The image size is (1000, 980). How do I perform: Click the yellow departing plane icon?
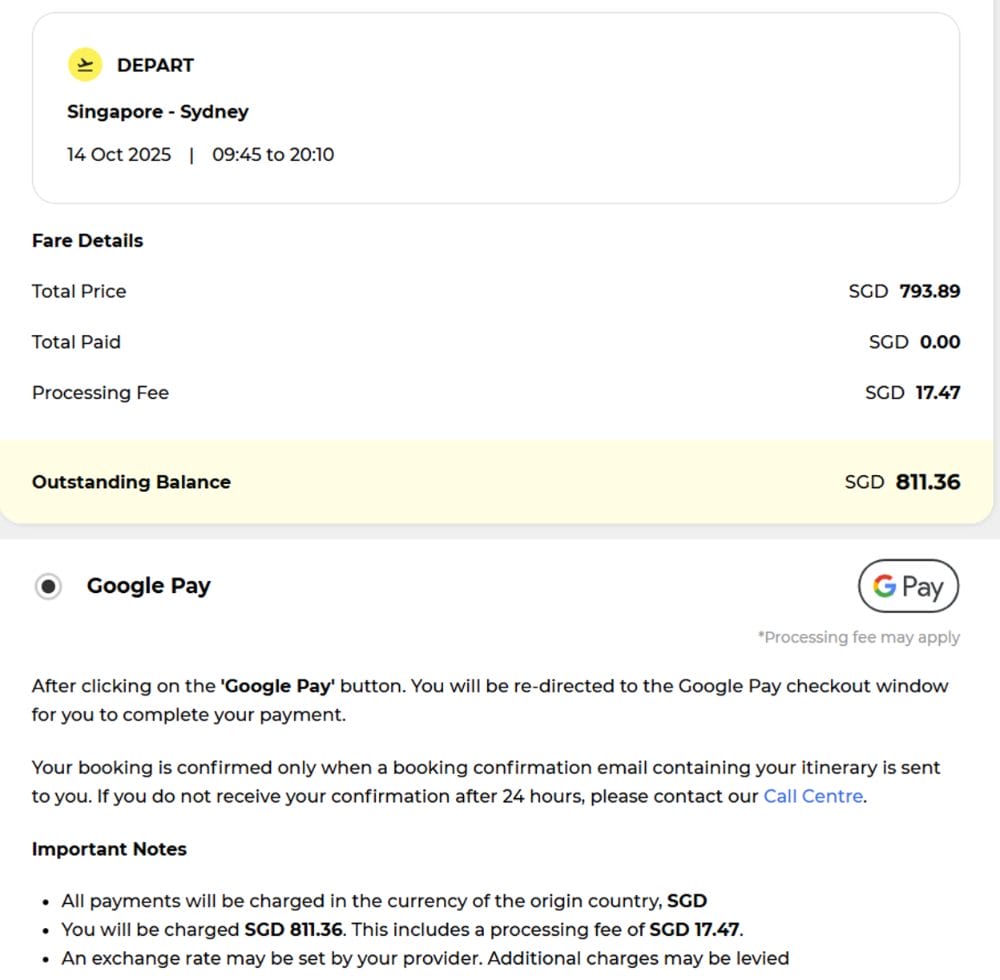[85, 65]
